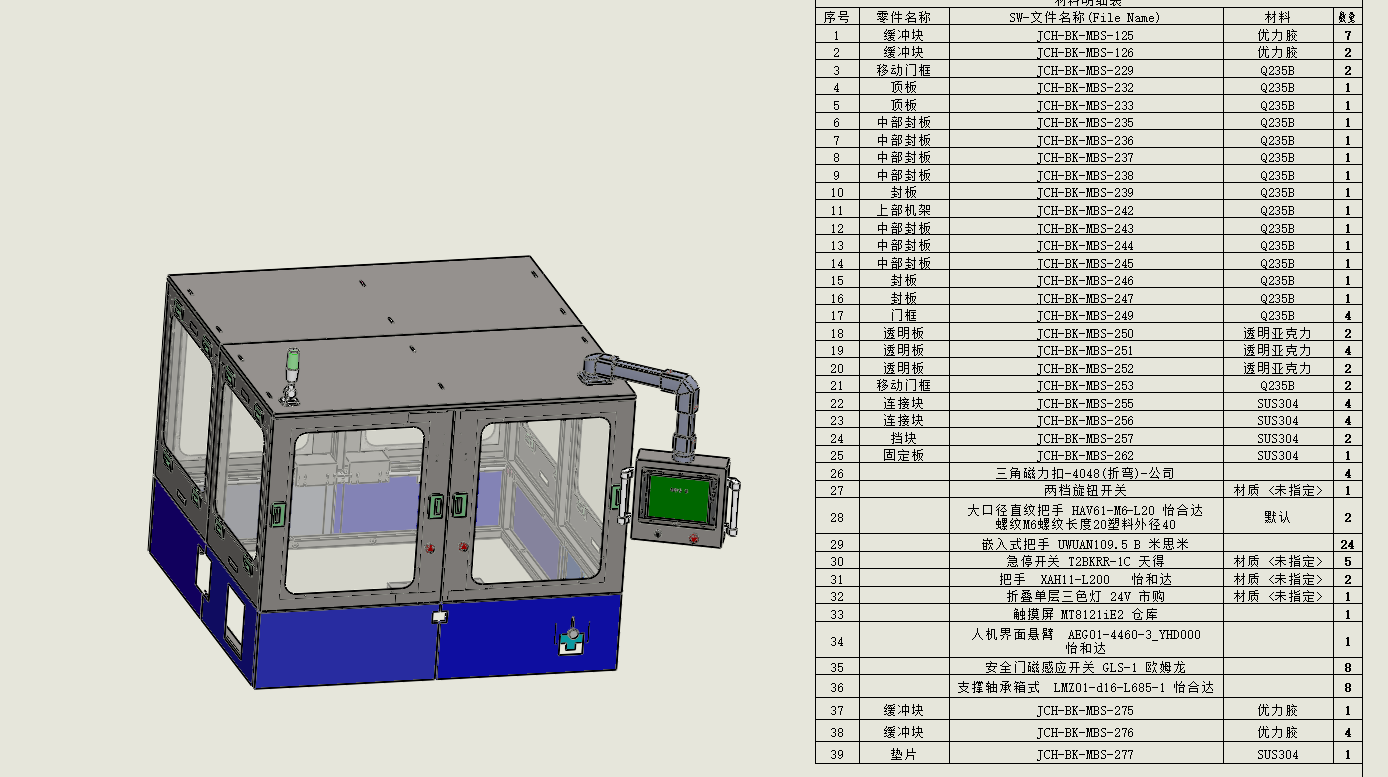This screenshot has height=777, width=1388.
Task: Select the 支撑轴承箱式 LMZ01-d16-L685-1 entry
Action: 1085,687
